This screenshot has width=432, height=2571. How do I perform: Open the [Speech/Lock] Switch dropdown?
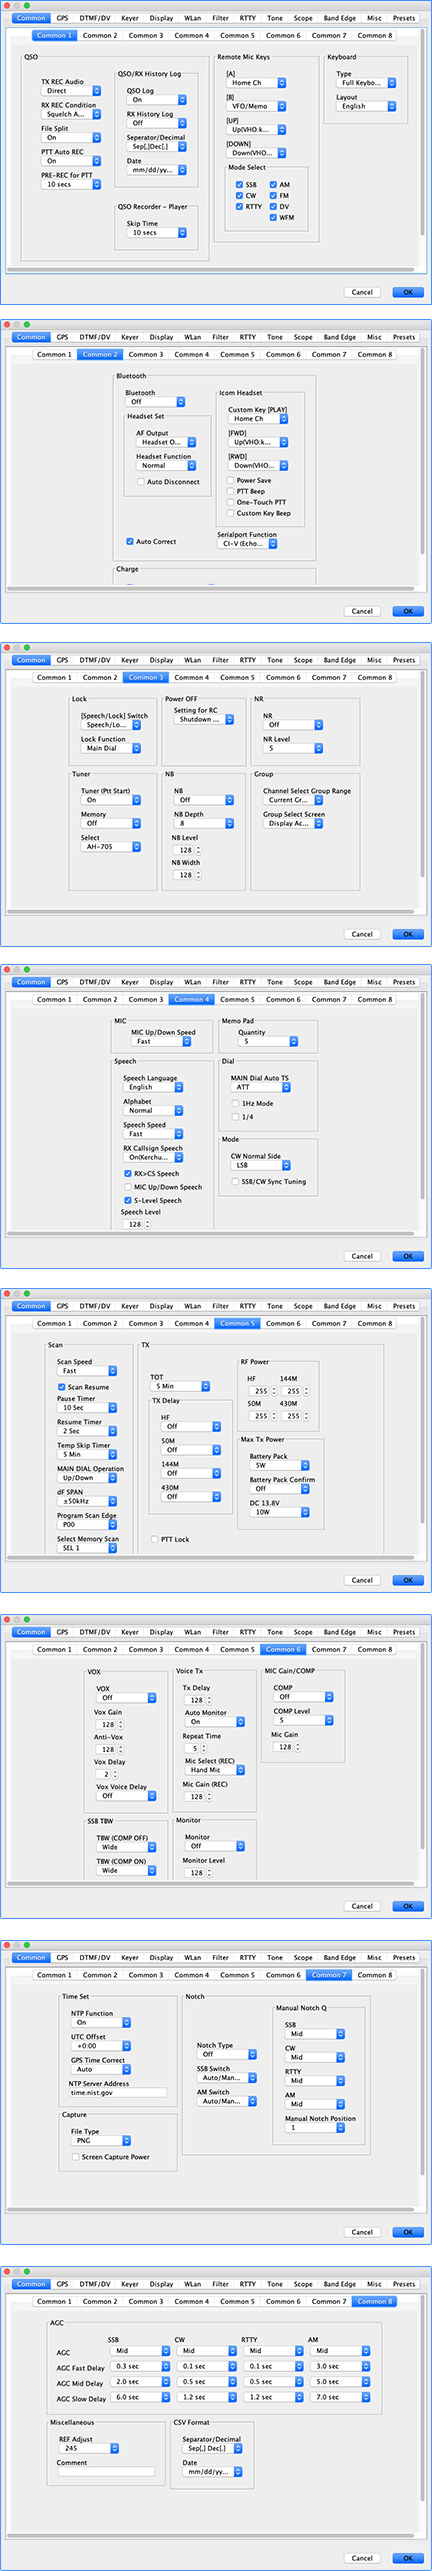coord(111,725)
